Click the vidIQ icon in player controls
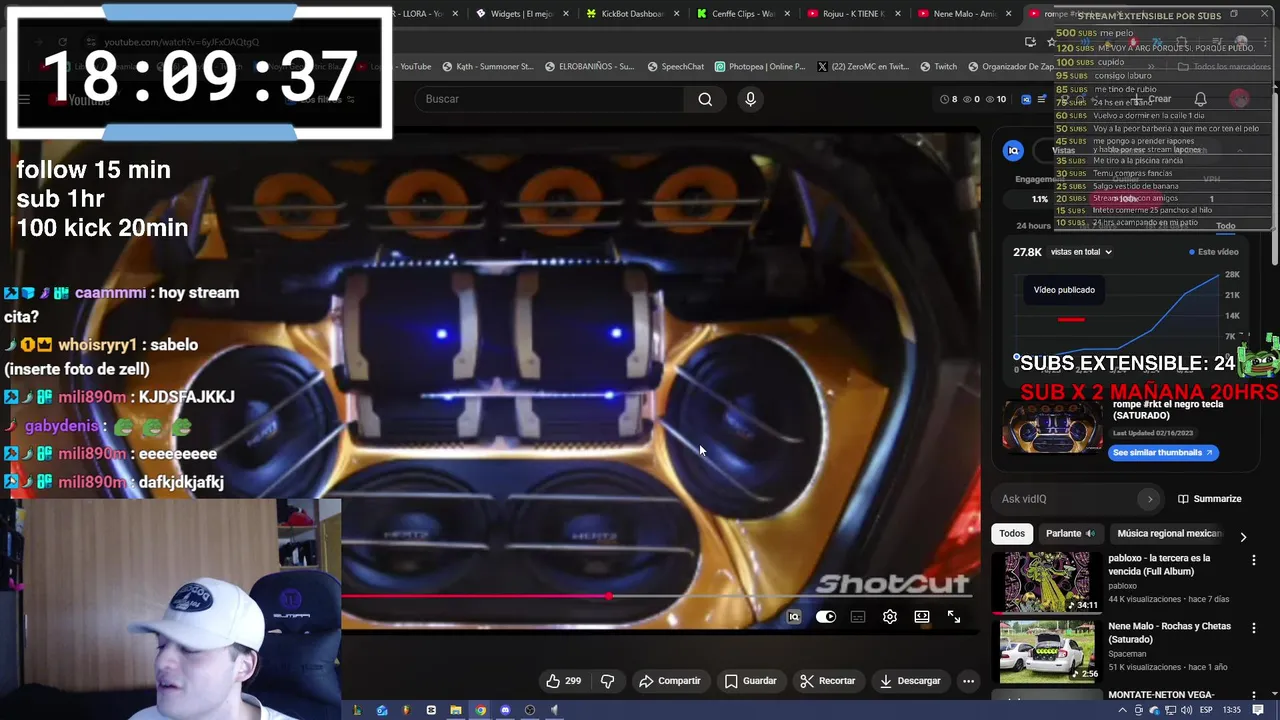 pyautogui.click(x=794, y=617)
